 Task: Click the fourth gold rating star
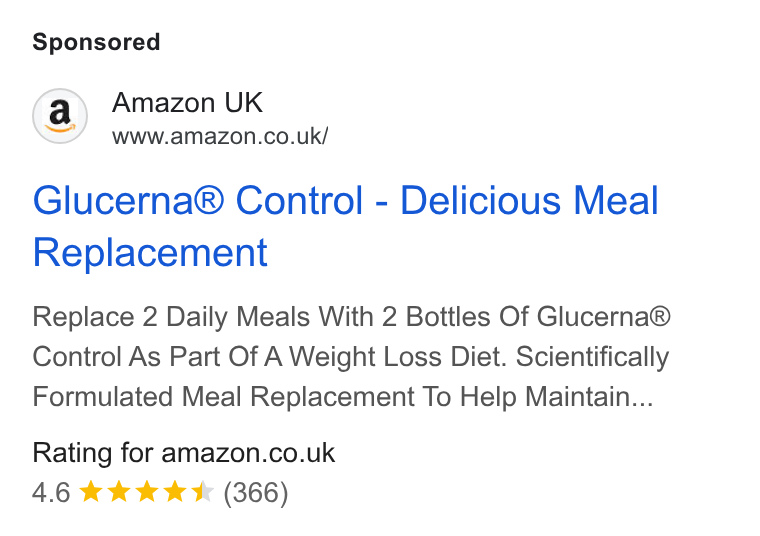tap(175, 492)
